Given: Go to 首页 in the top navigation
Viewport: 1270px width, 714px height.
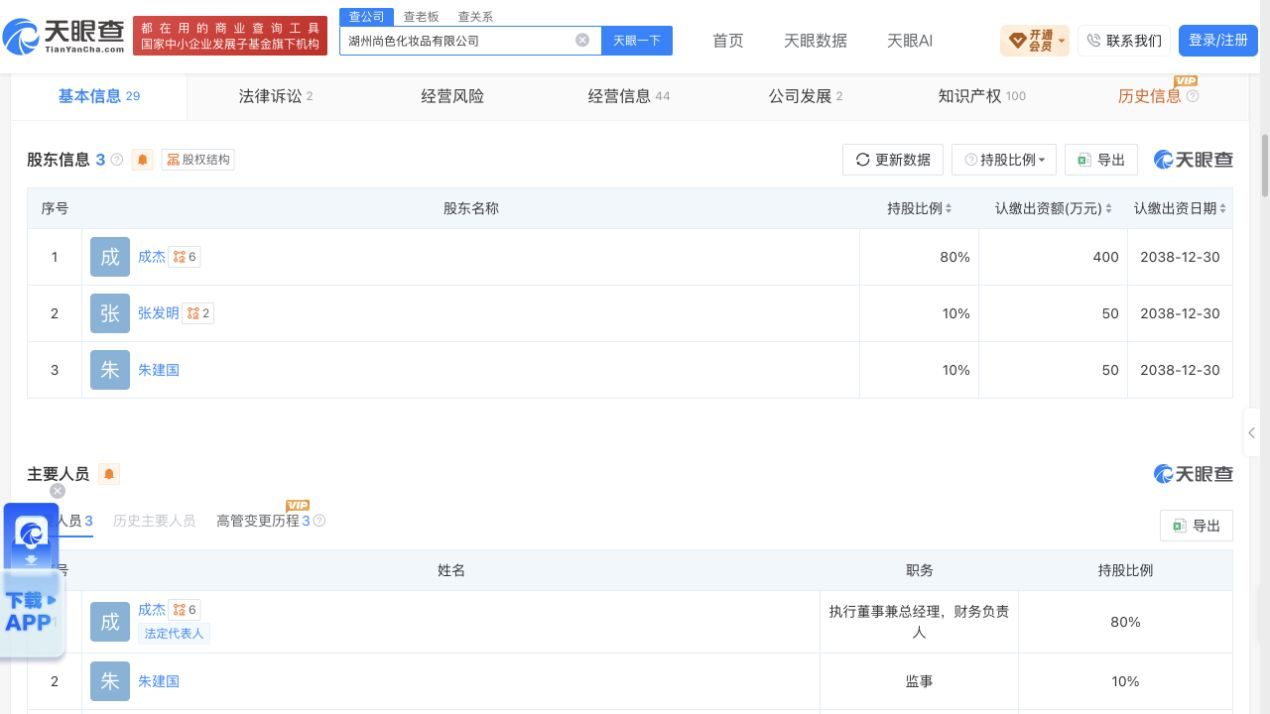Looking at the screenshot, I should pos(728,41).
